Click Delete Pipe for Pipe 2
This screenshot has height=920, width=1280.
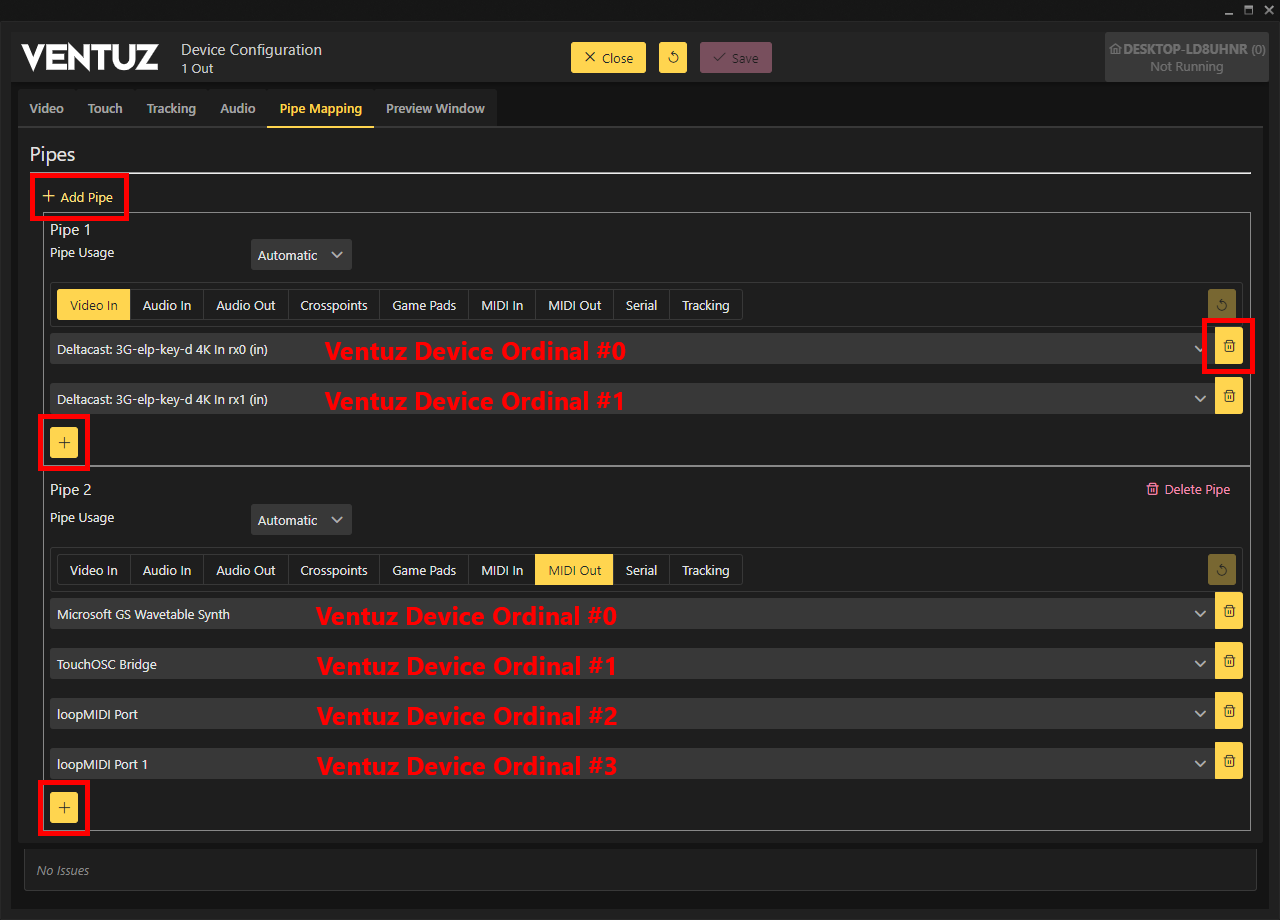click(x=1188, y=489)
